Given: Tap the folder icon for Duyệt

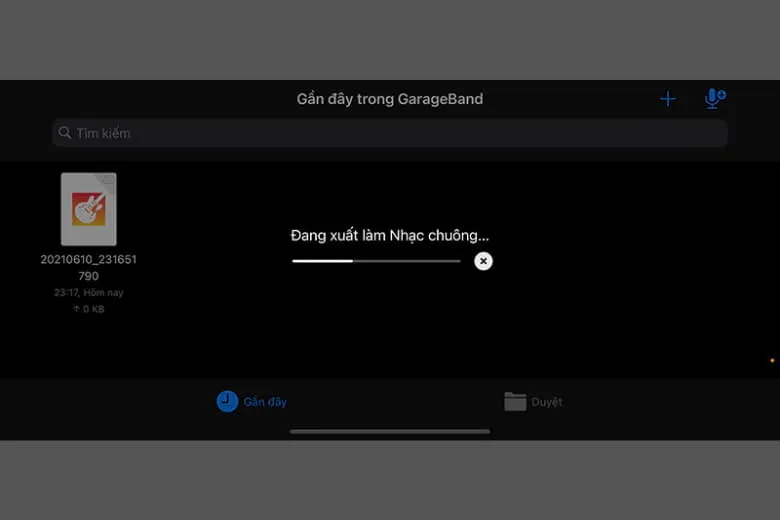Looking at the screenshot, I should click(x=515, y=402).
